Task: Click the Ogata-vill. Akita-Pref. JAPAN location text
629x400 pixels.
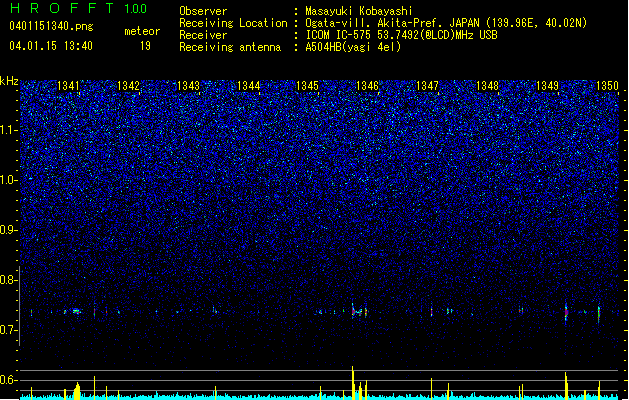Action: [446, 23]
